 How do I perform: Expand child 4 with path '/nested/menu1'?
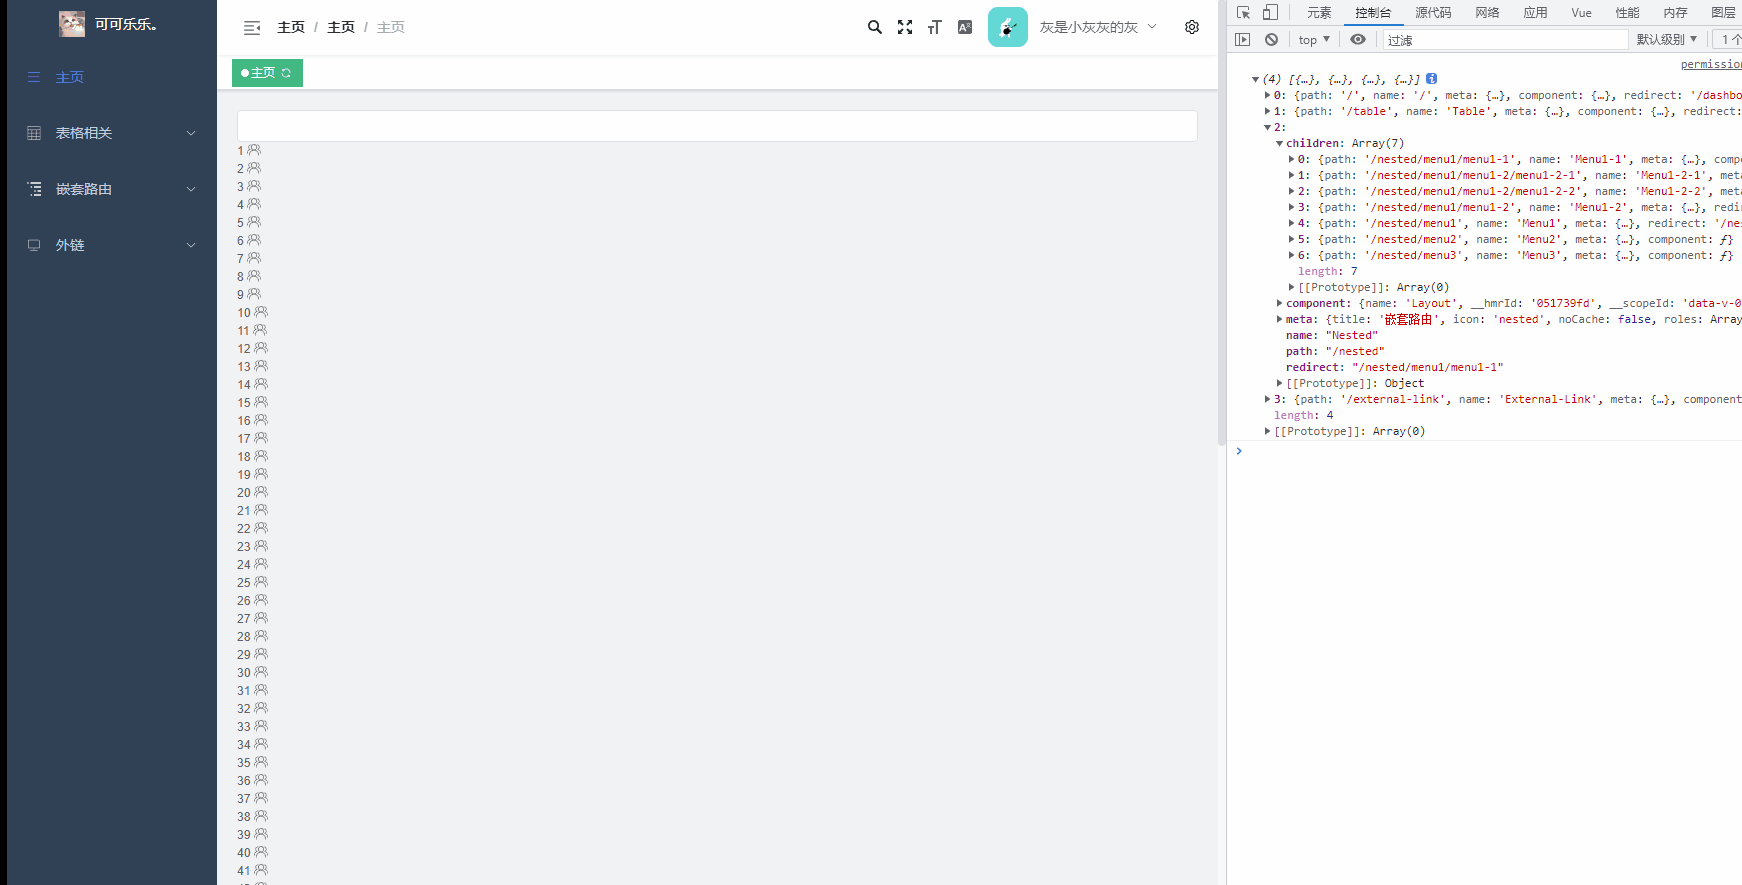[1292, 223]
